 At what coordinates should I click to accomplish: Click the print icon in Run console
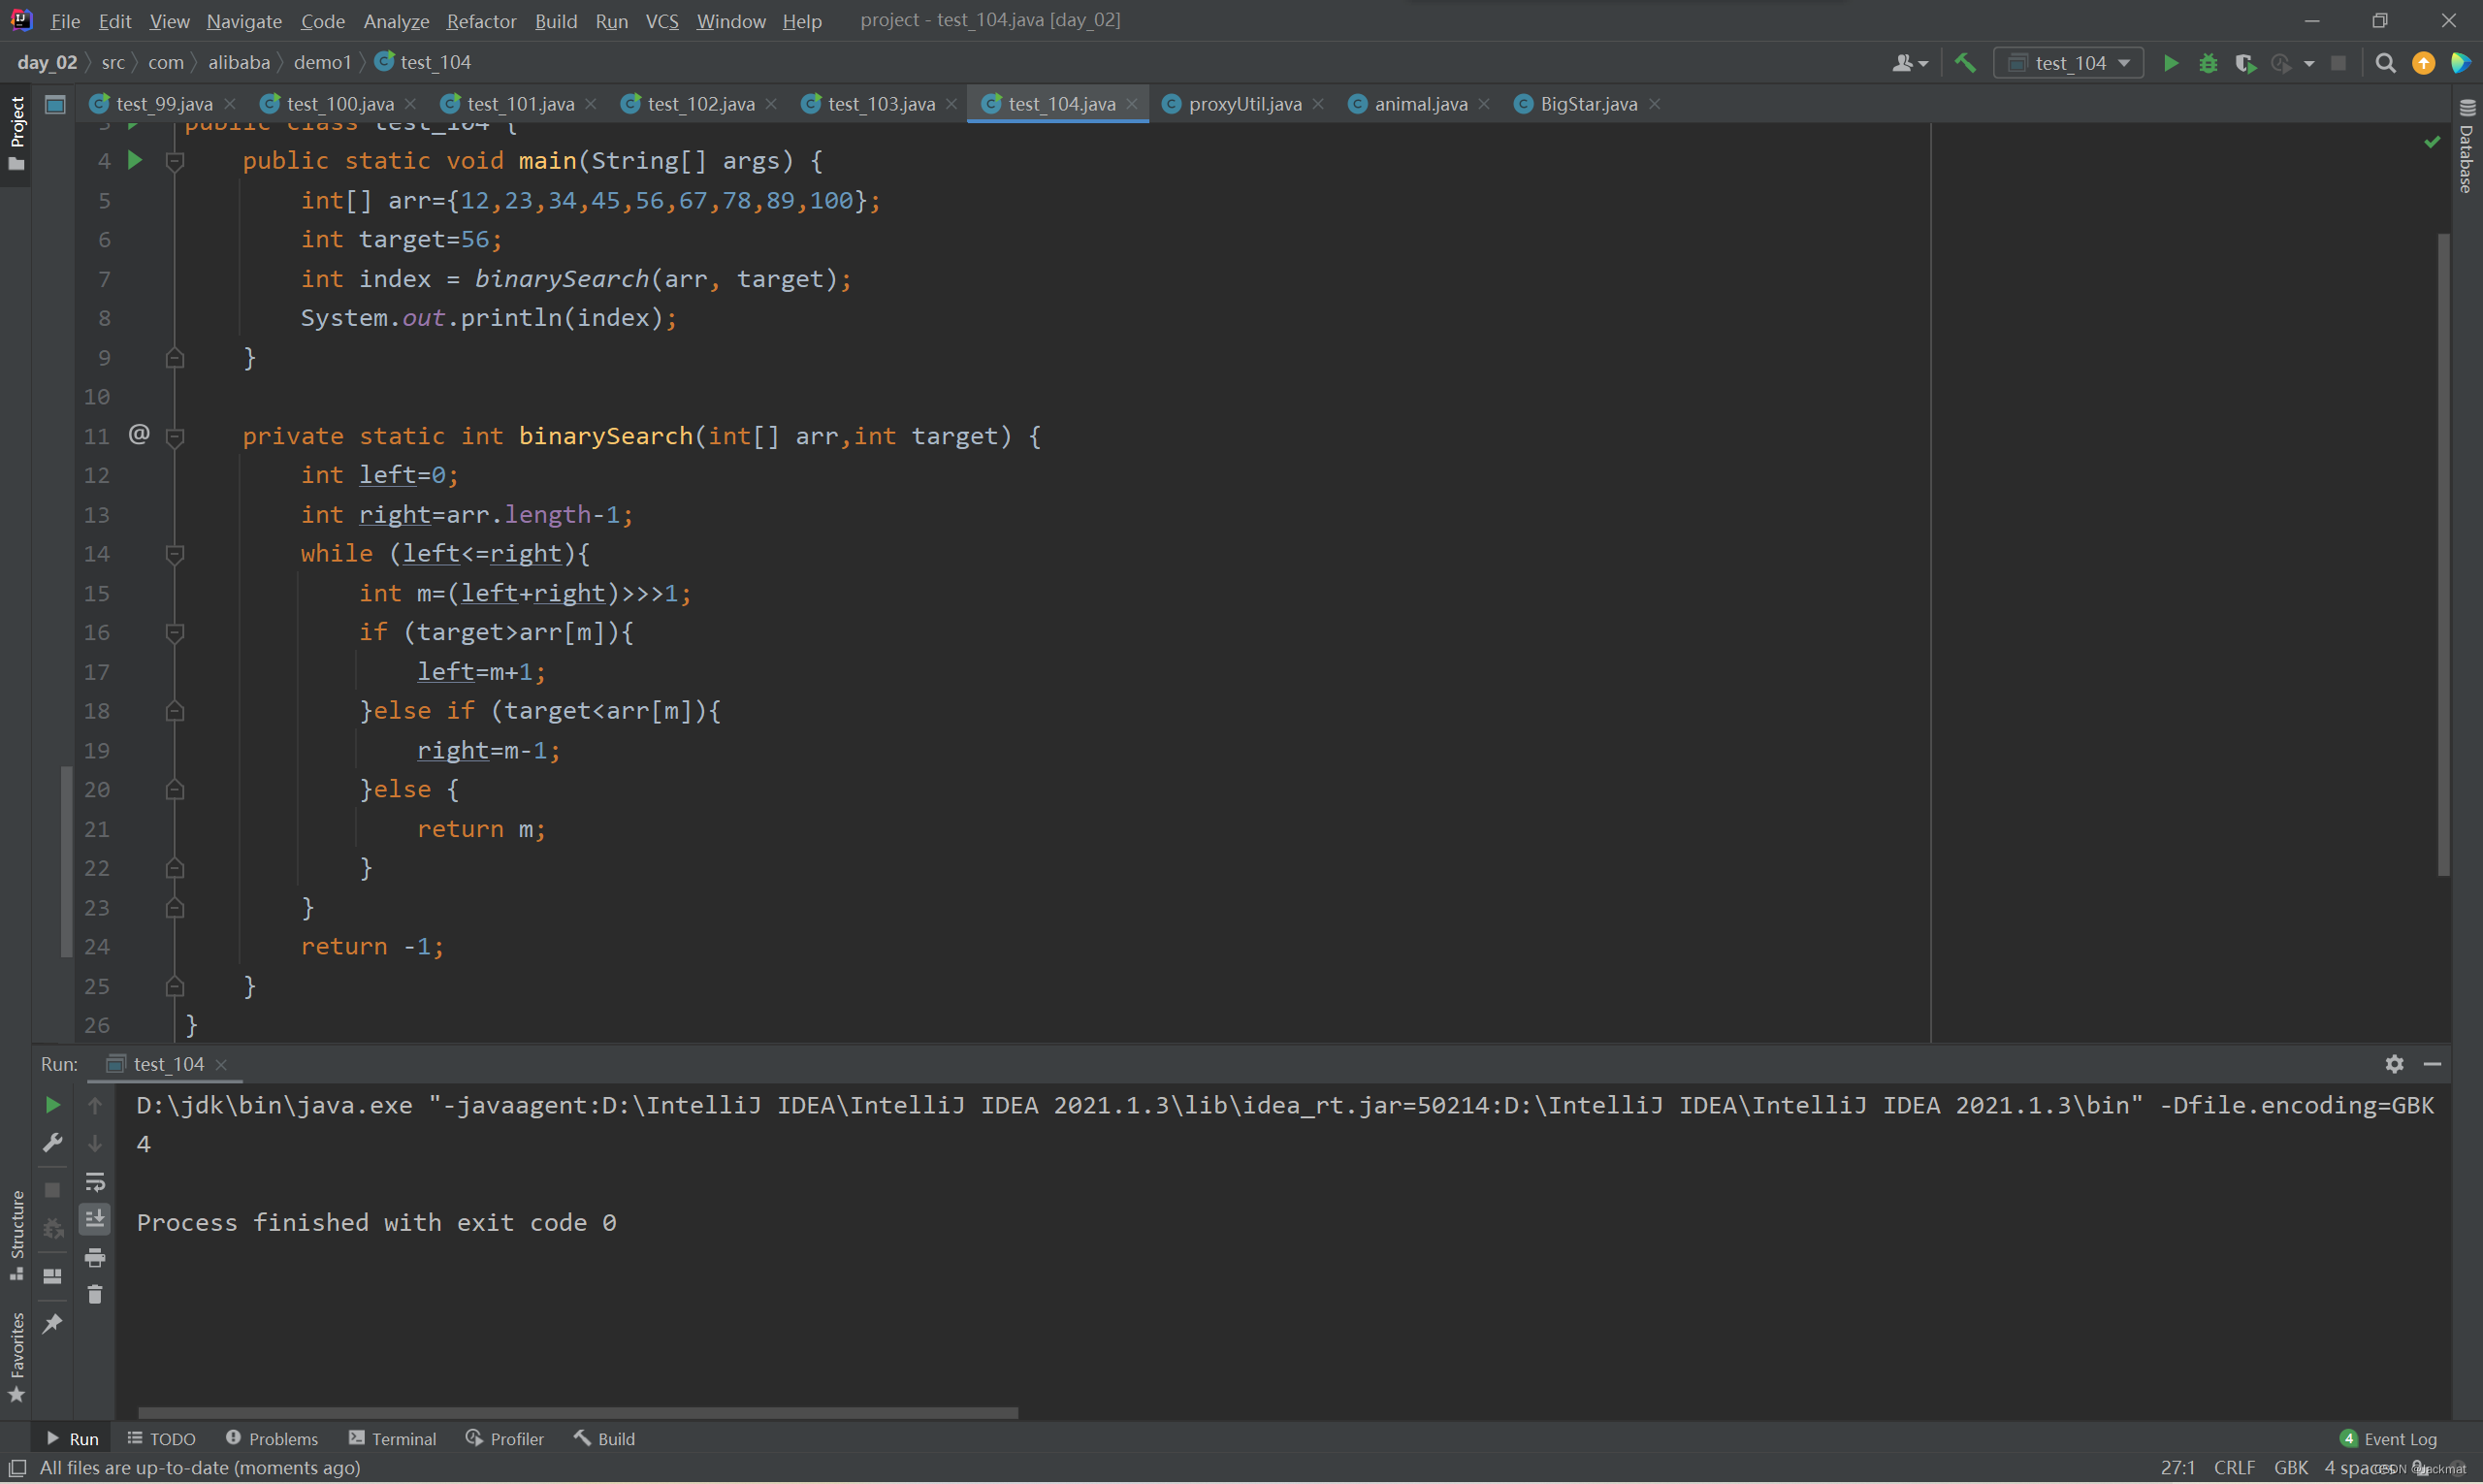click(x=95, y=1257)
